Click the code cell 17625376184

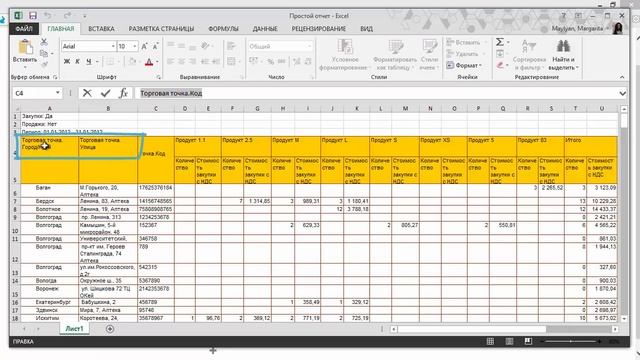(x=156, y=191)
